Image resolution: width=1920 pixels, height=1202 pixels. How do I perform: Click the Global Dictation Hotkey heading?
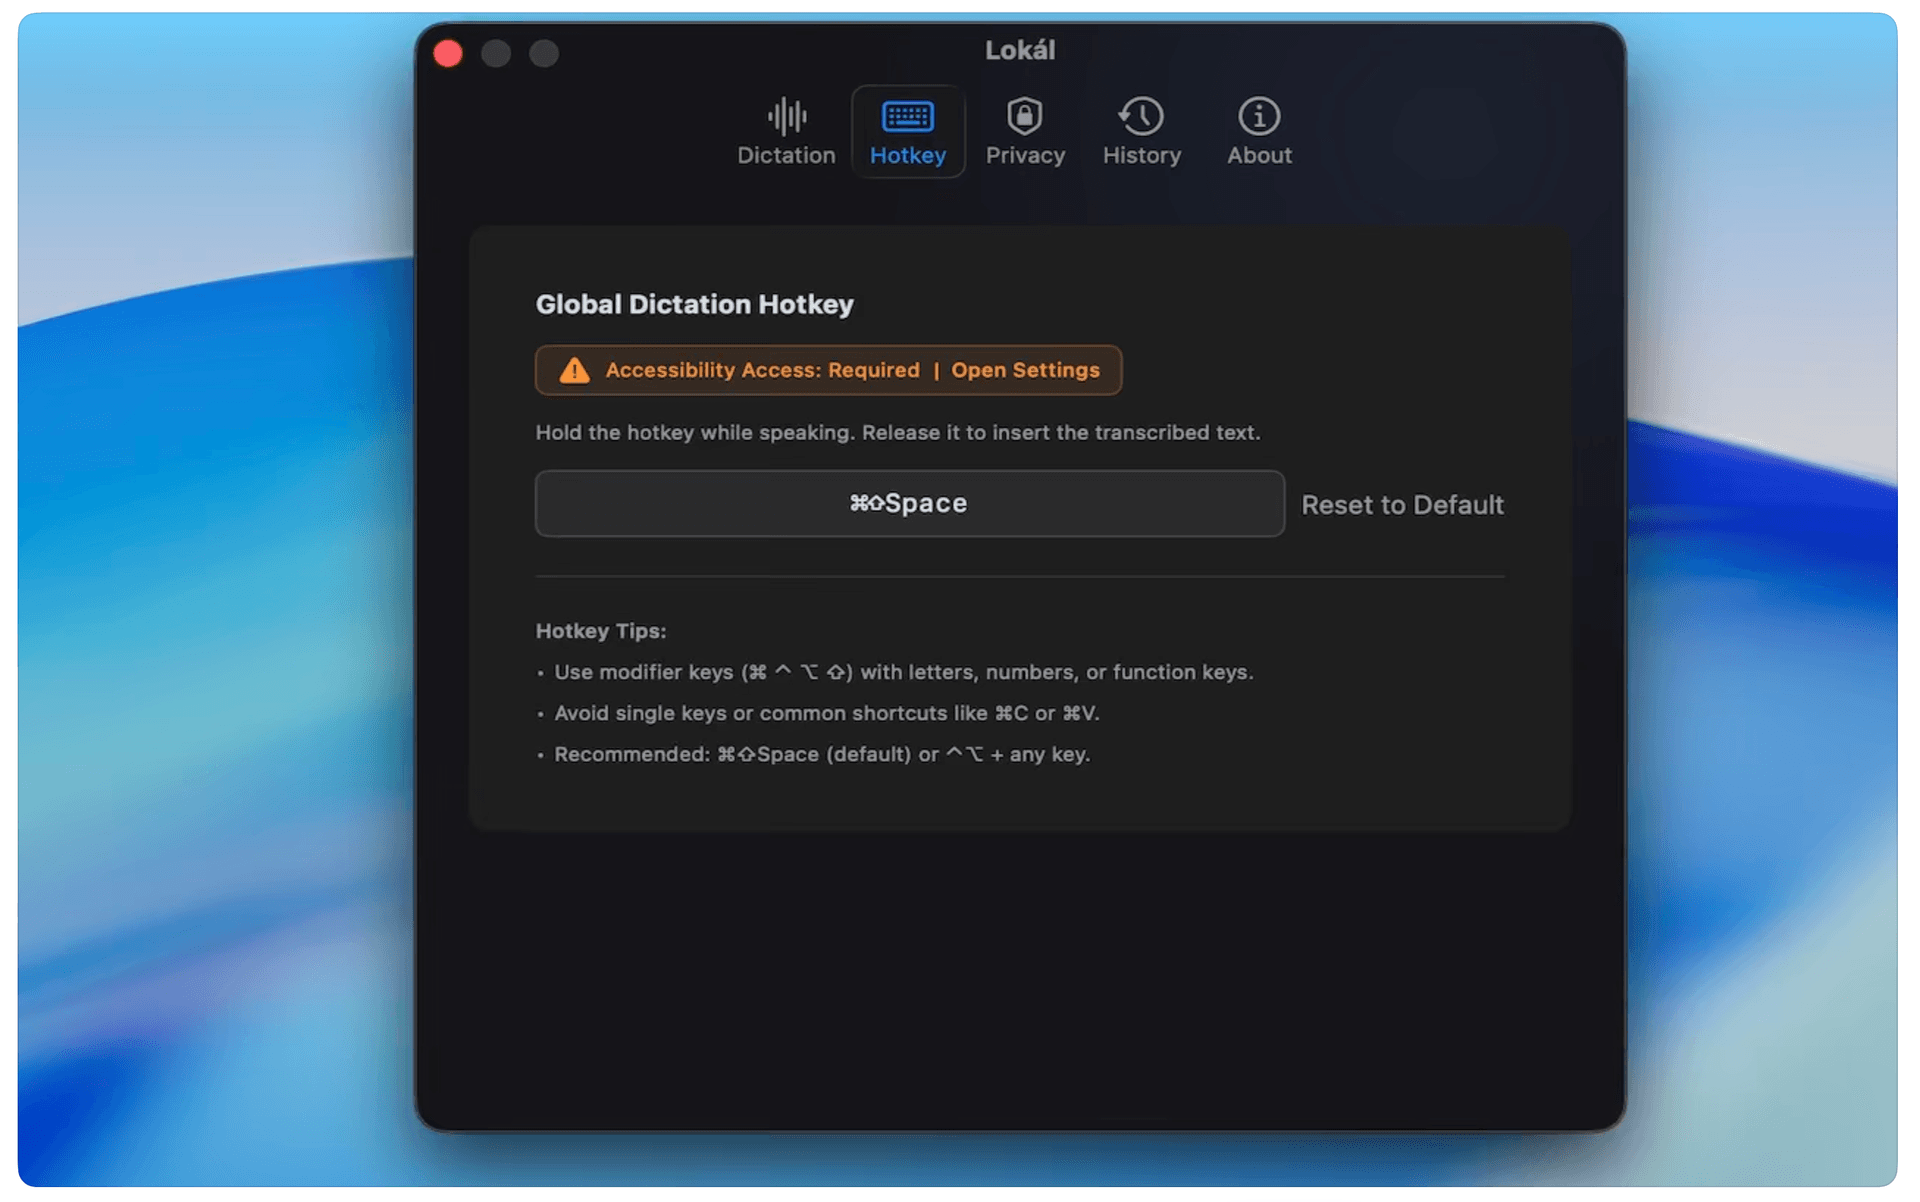695,304
